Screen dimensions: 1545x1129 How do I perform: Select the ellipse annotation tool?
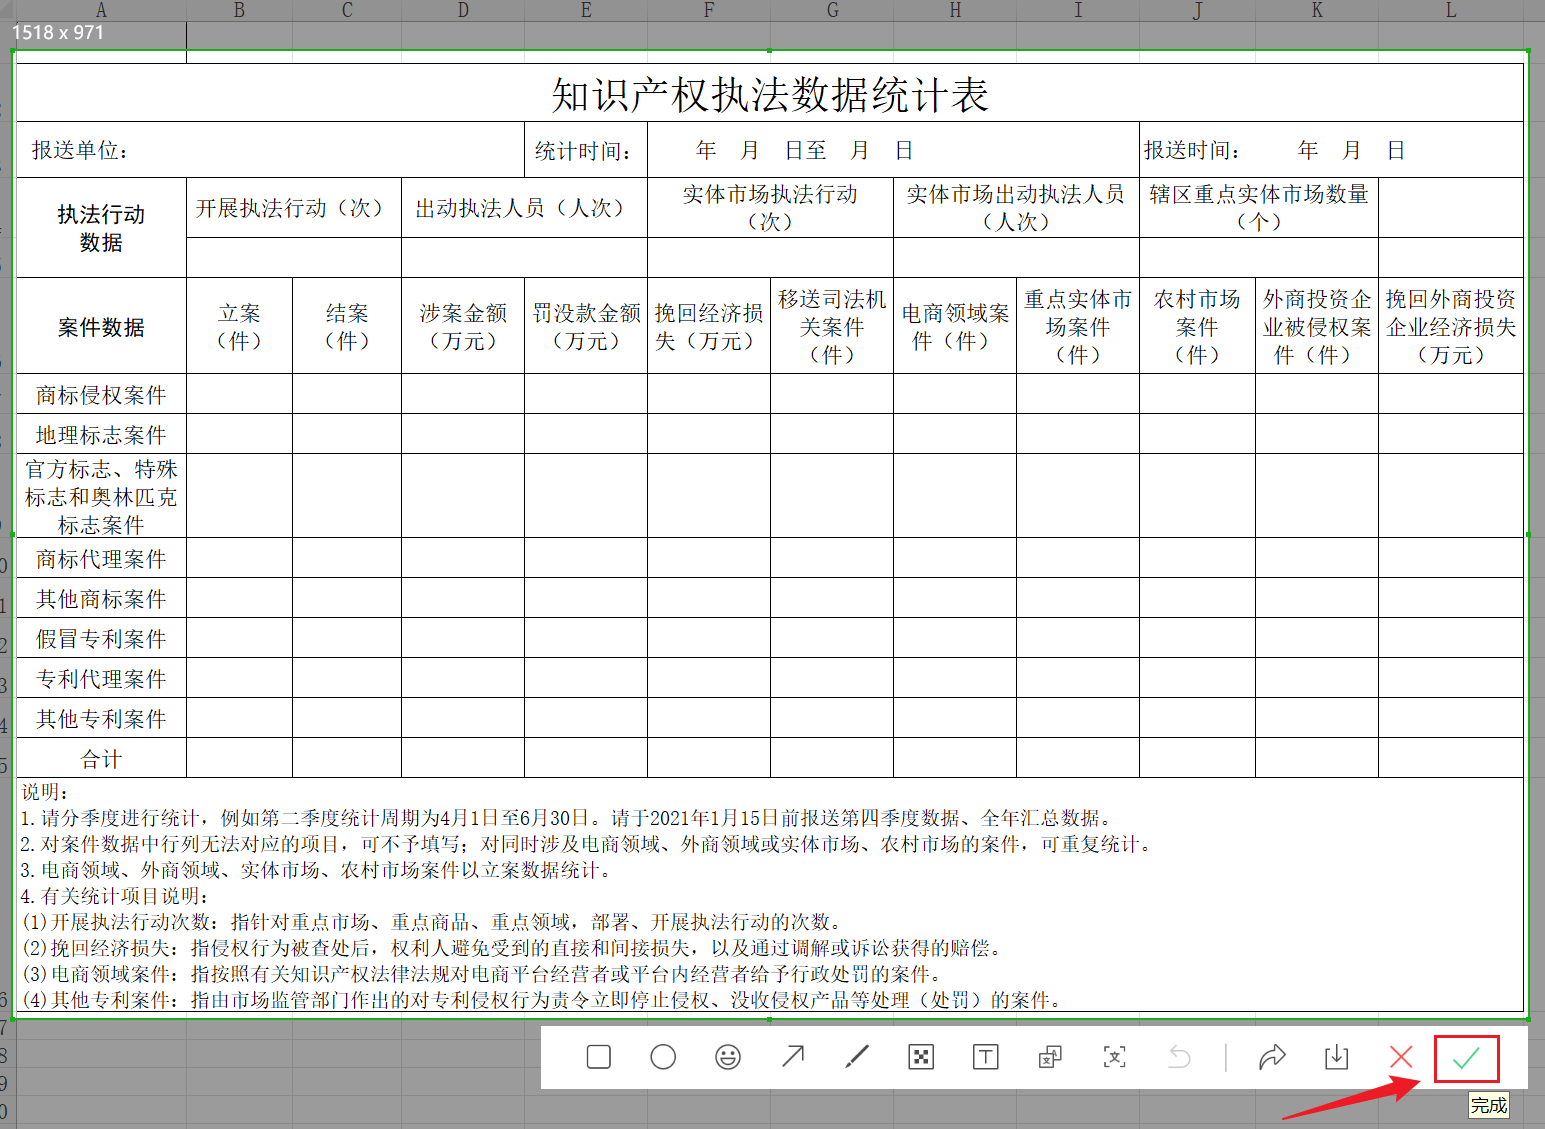point(662,1057)
